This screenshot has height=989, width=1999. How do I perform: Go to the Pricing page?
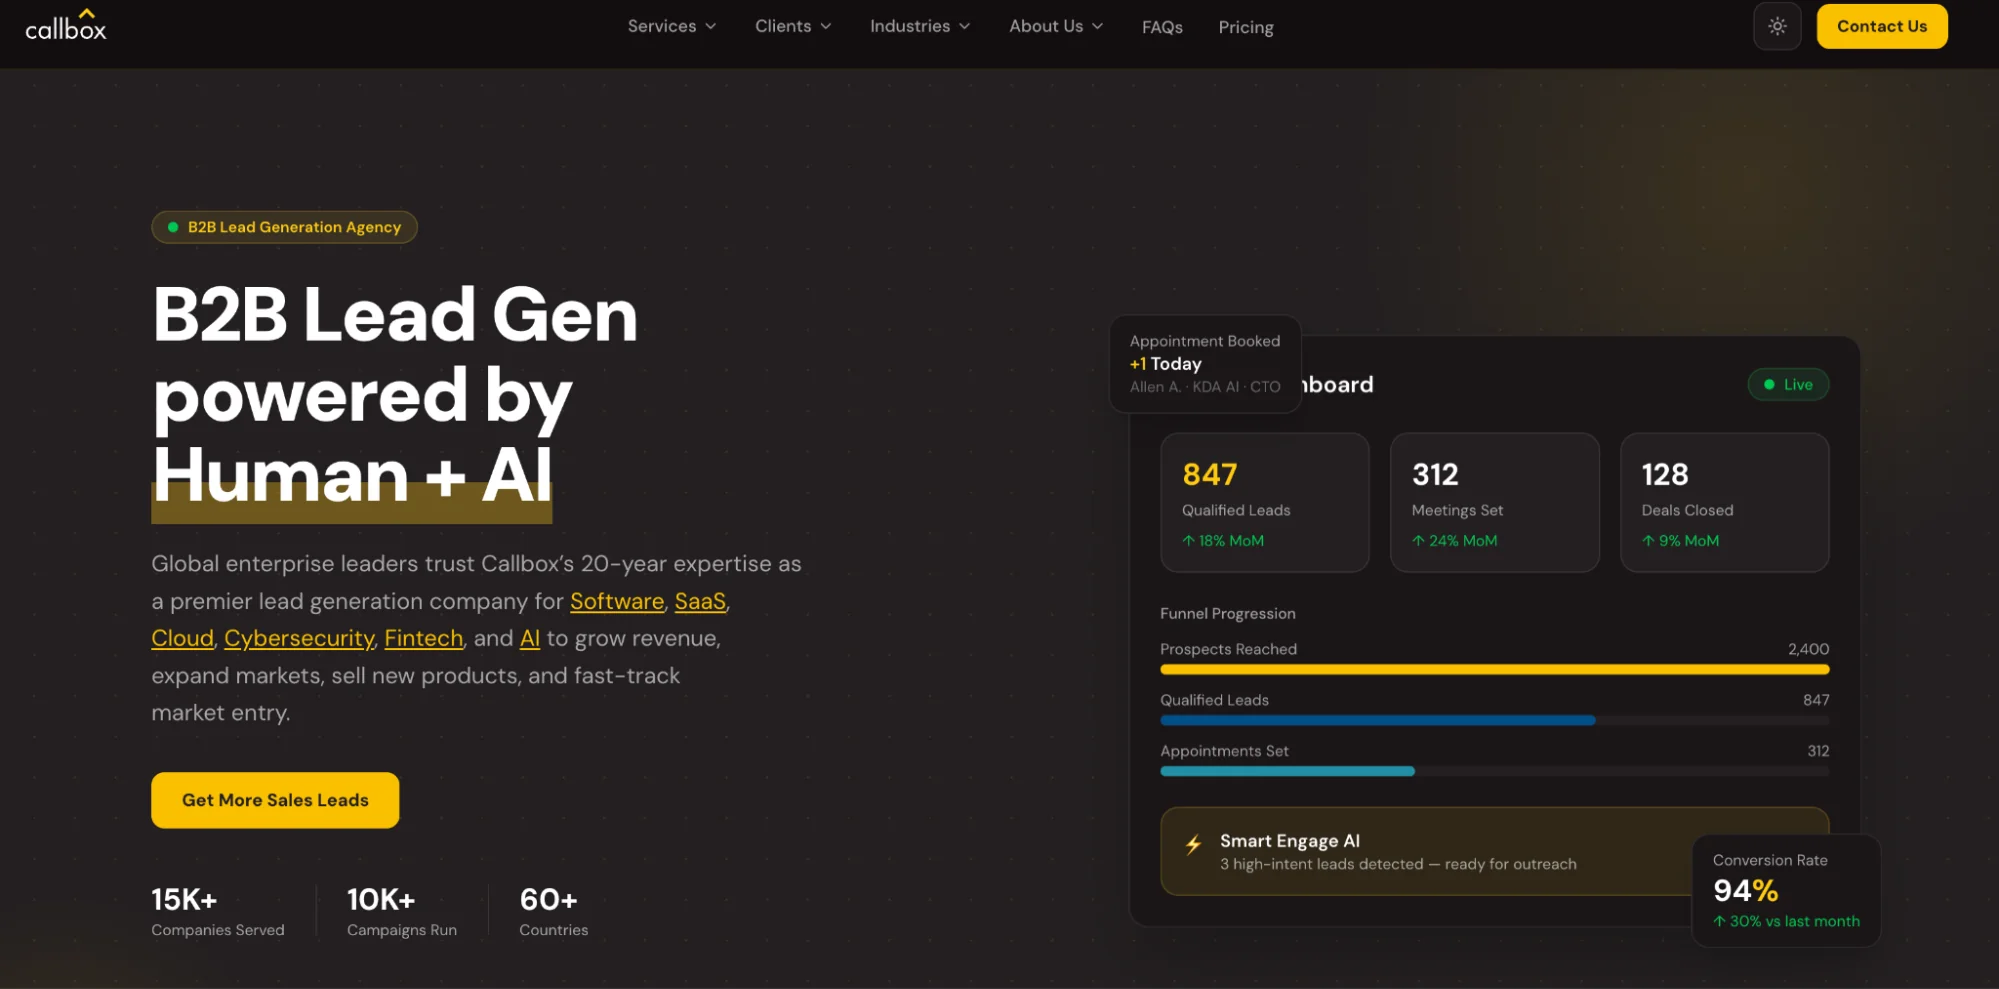point(1246,27)
